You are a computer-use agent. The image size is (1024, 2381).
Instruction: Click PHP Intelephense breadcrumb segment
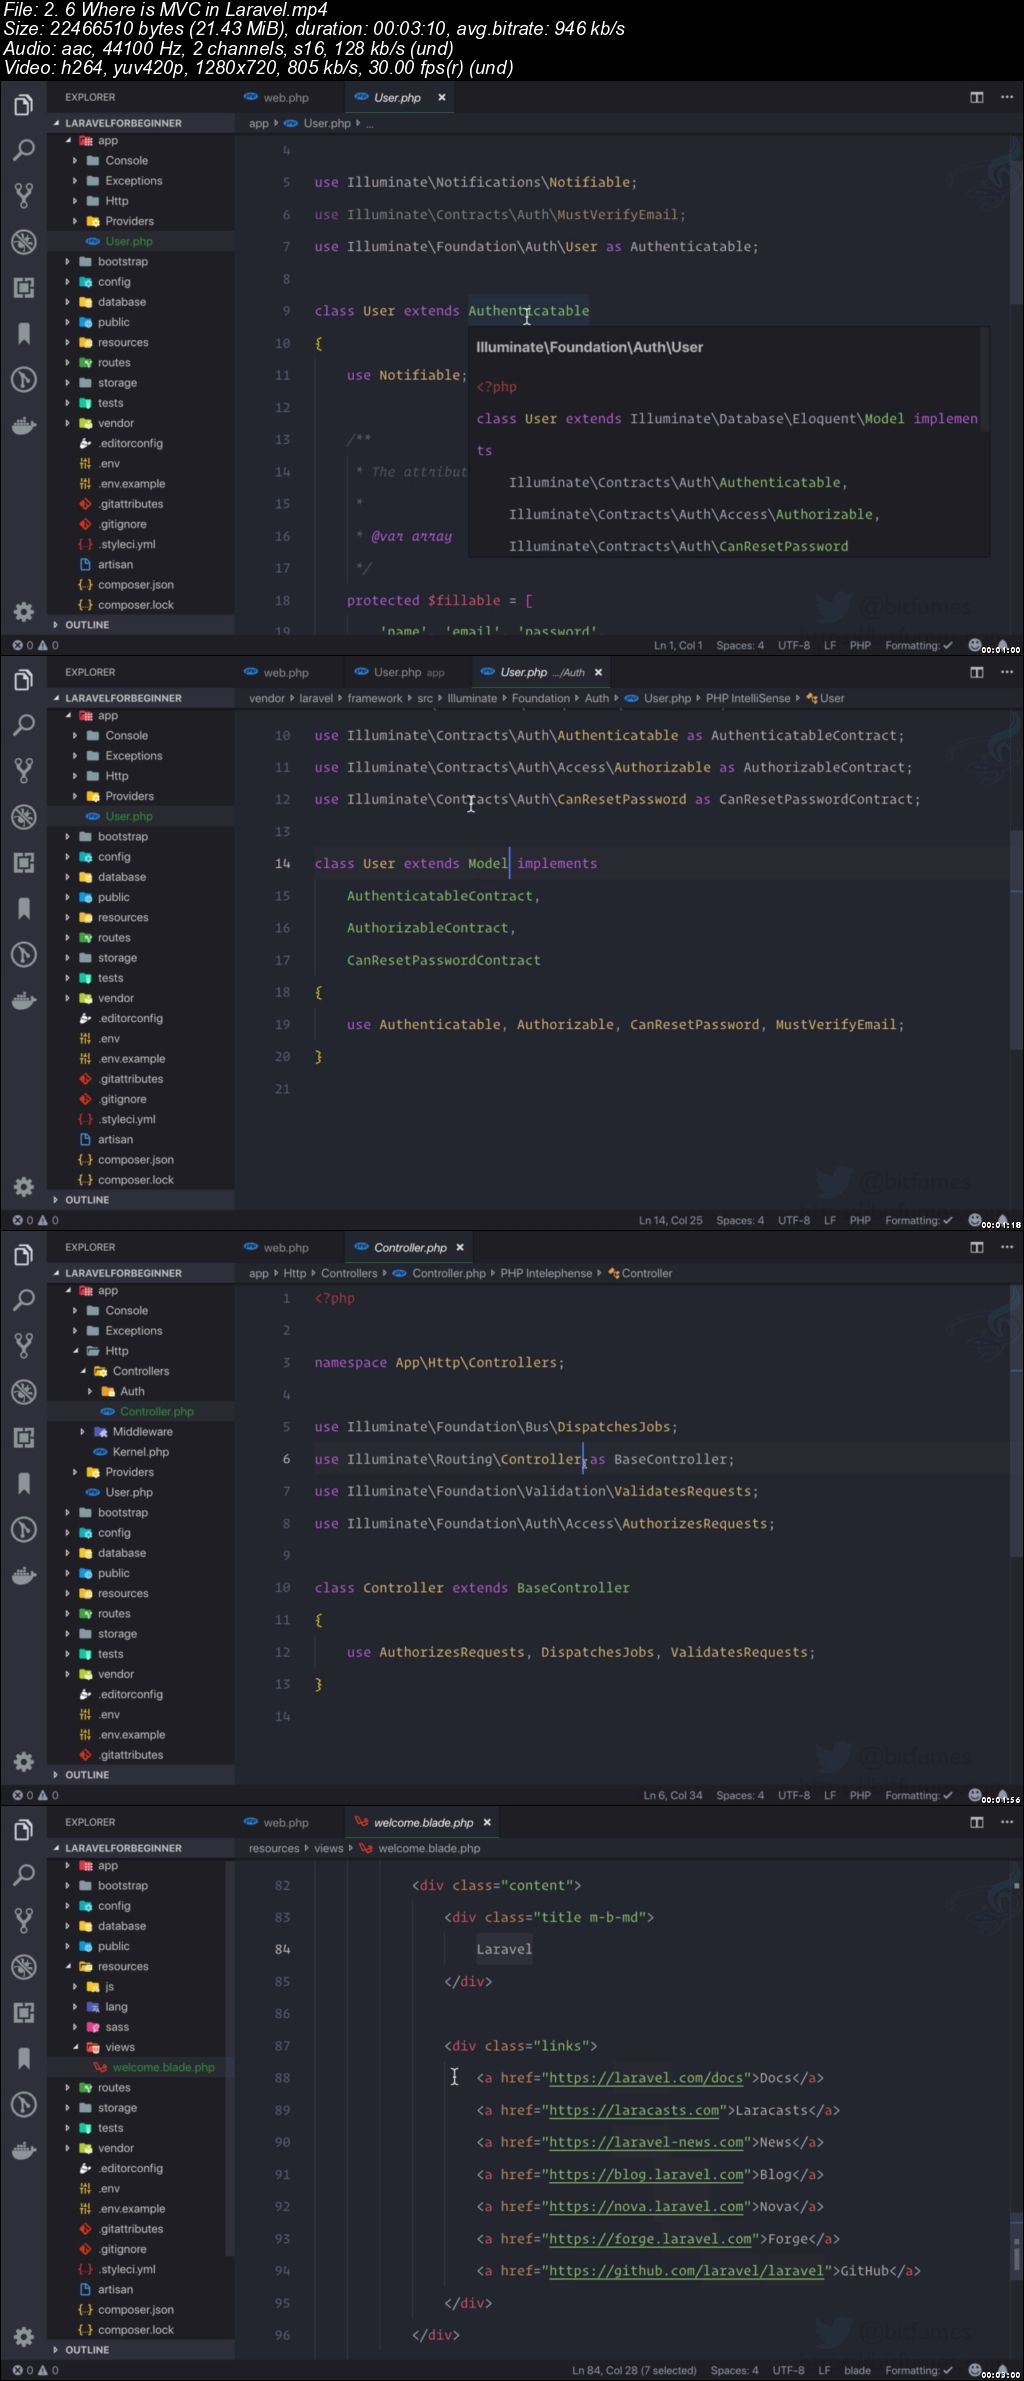(x=546, y=1273)
